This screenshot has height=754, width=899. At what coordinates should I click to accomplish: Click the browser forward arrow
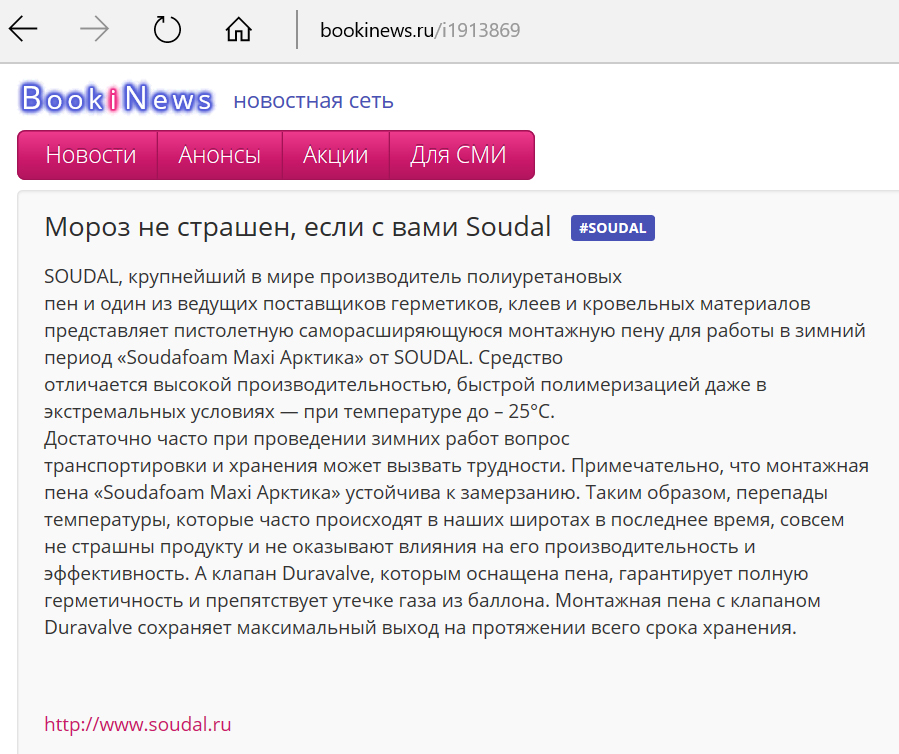pos(94,29)
